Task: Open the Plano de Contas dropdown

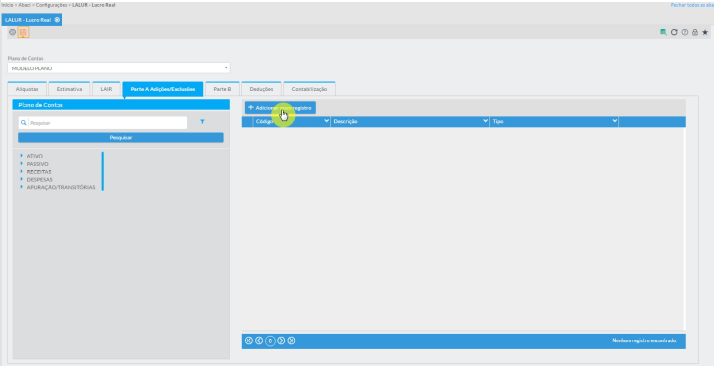Action: tap(119, 68)
